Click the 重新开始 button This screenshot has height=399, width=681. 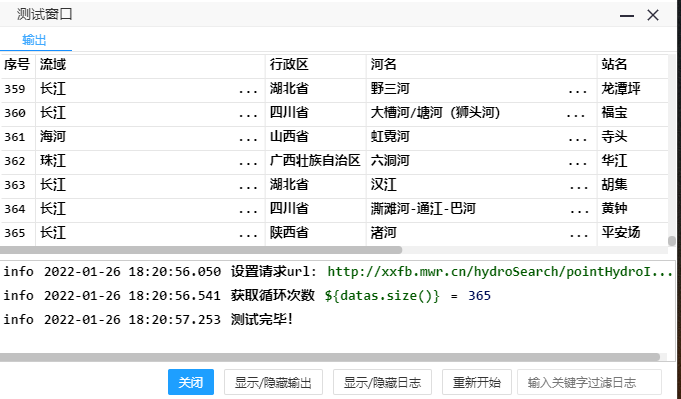point(476,382)
